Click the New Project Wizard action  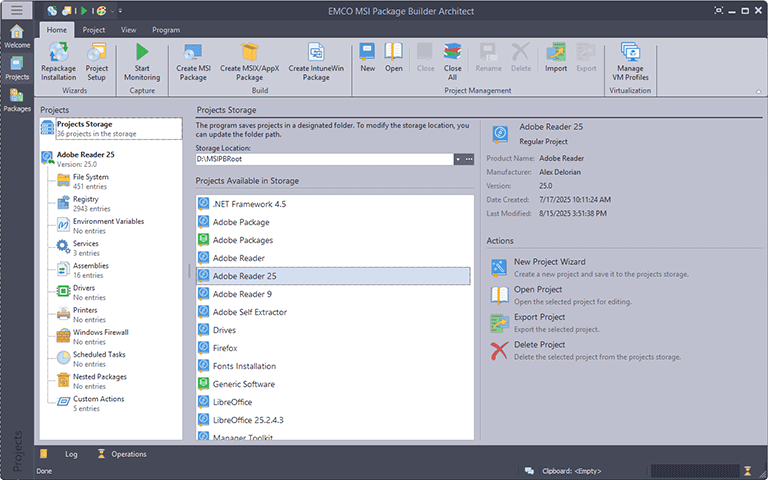click(549, 262)
